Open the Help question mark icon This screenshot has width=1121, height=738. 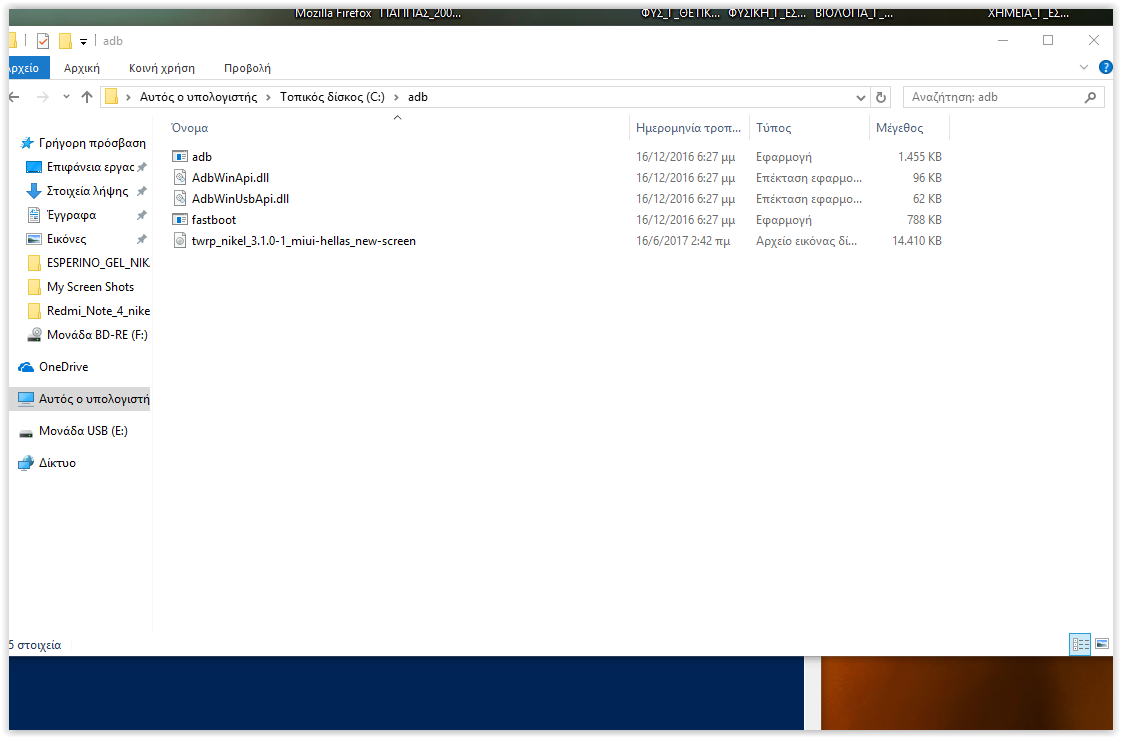[x=1105, y=68]
